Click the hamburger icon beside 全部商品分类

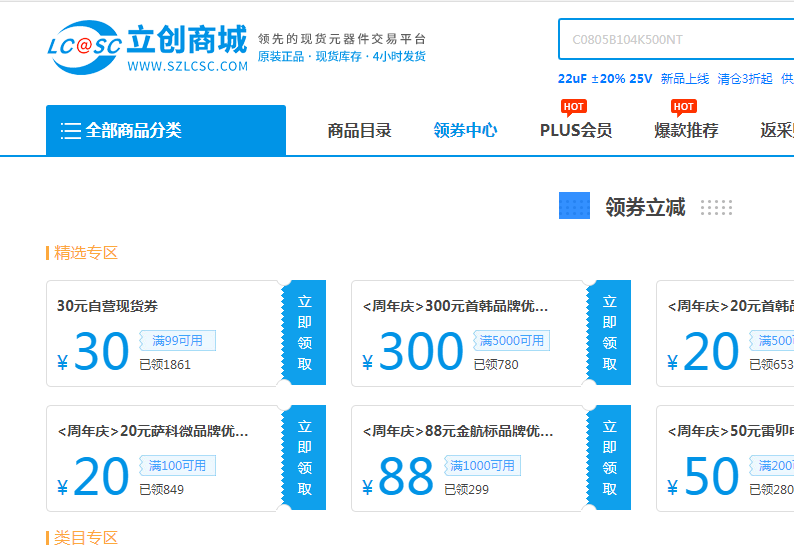(x=71, y=131)
